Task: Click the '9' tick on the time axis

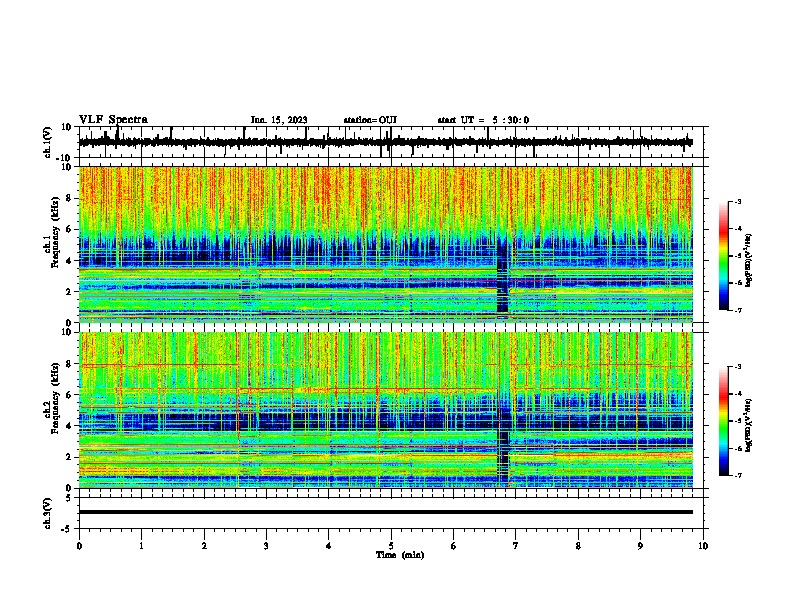Action: click(x=640, y=546)
